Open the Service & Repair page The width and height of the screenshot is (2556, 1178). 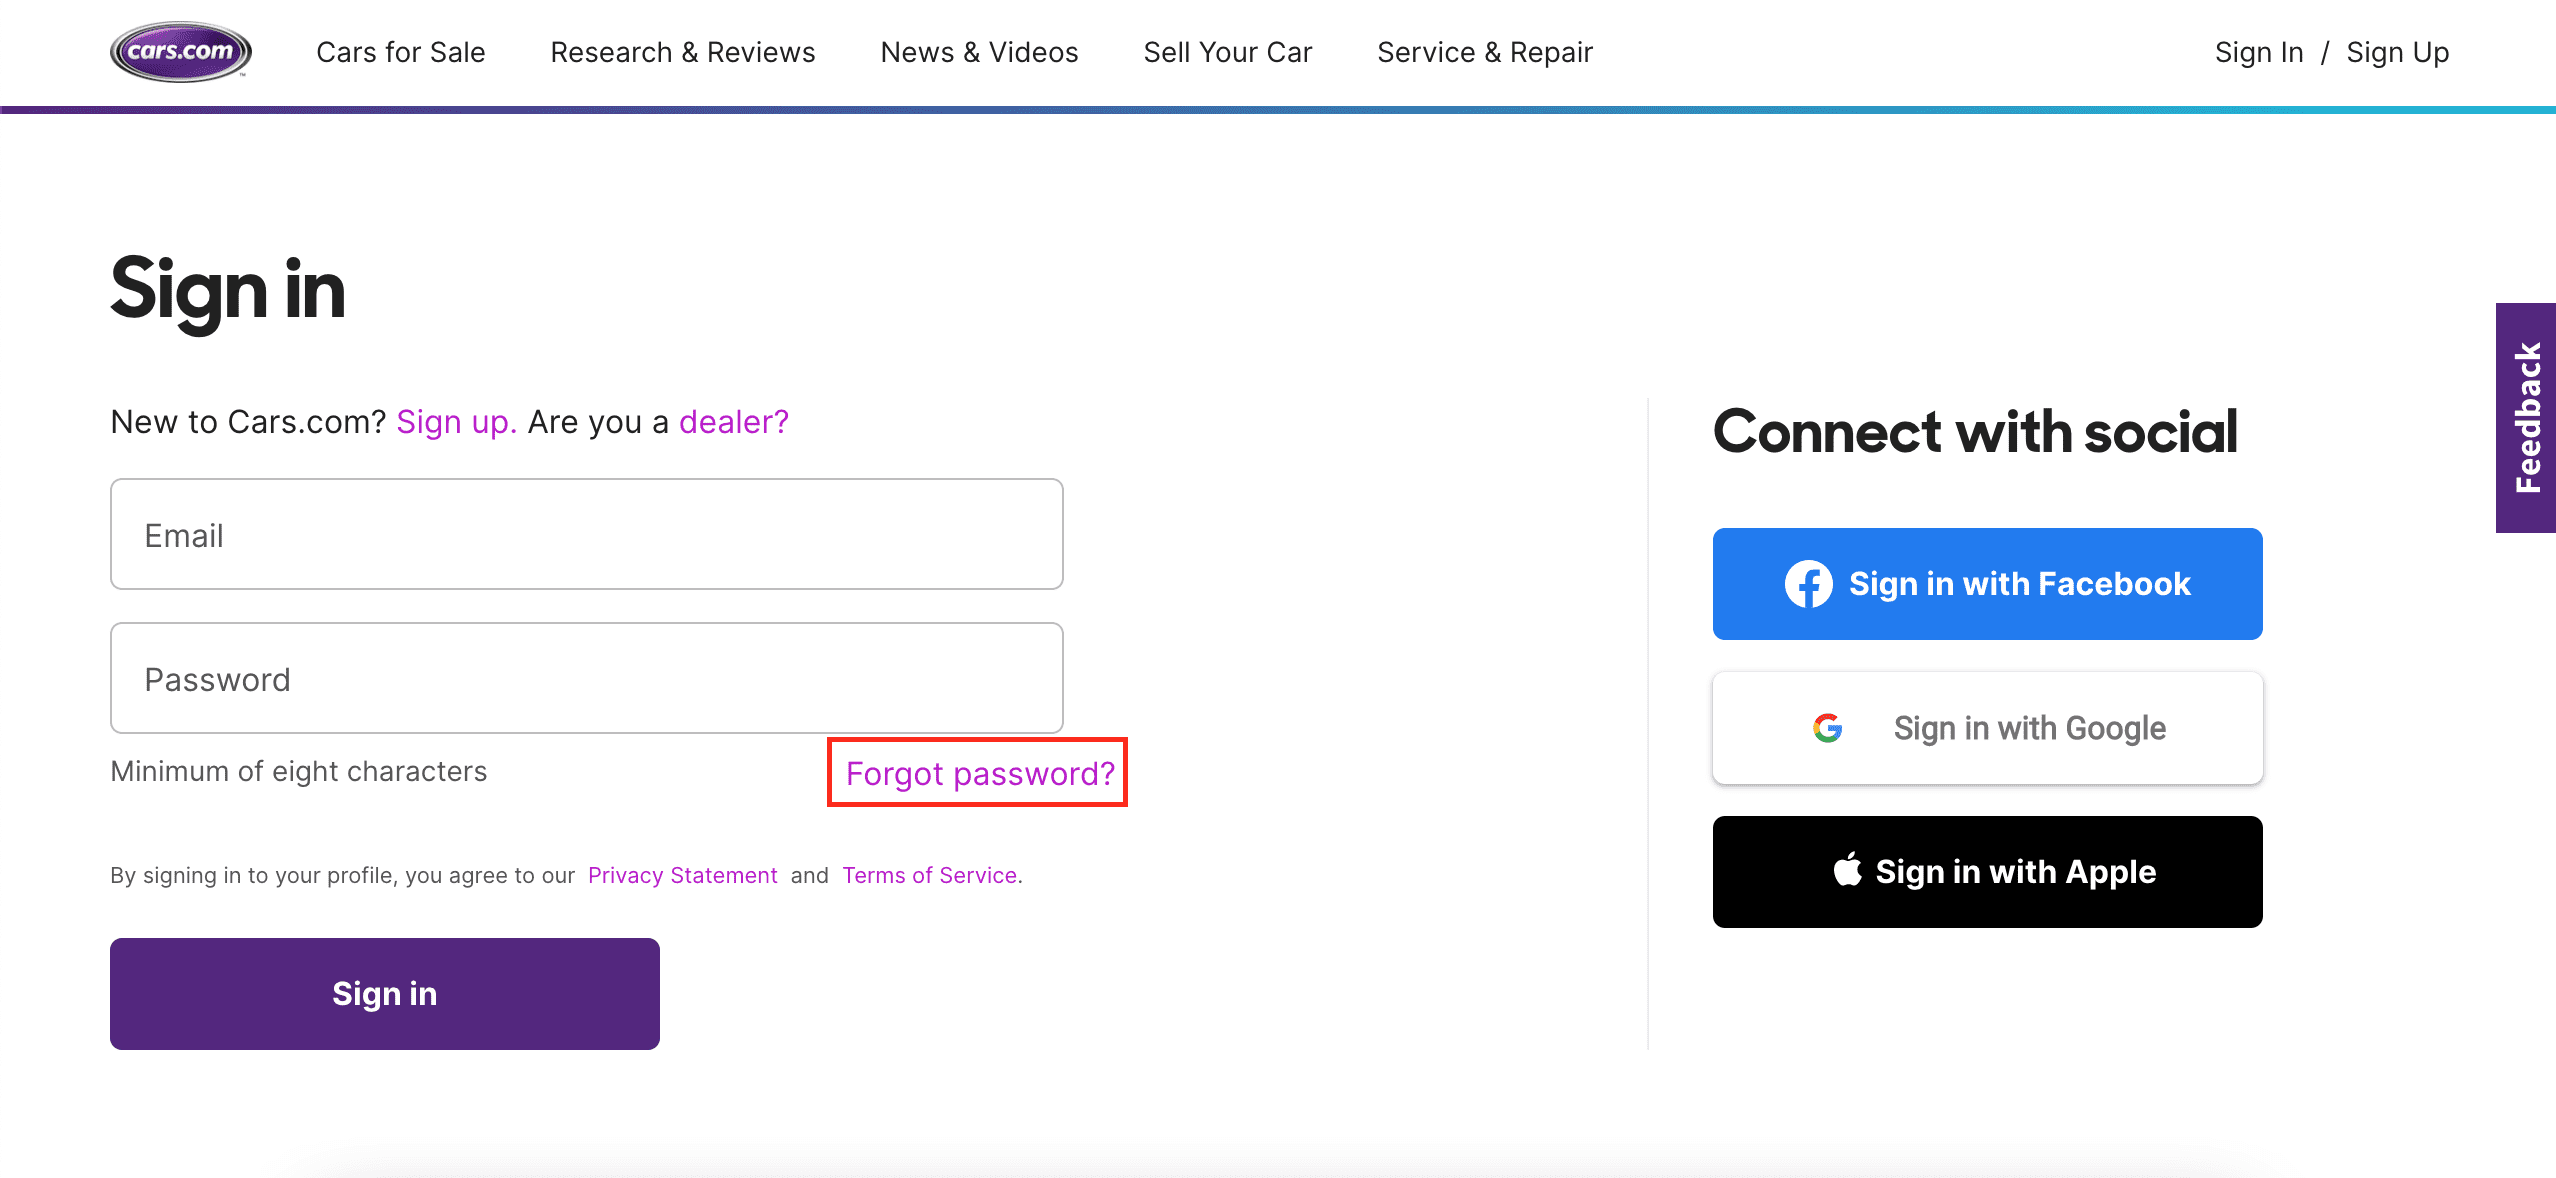(1485, 52)
